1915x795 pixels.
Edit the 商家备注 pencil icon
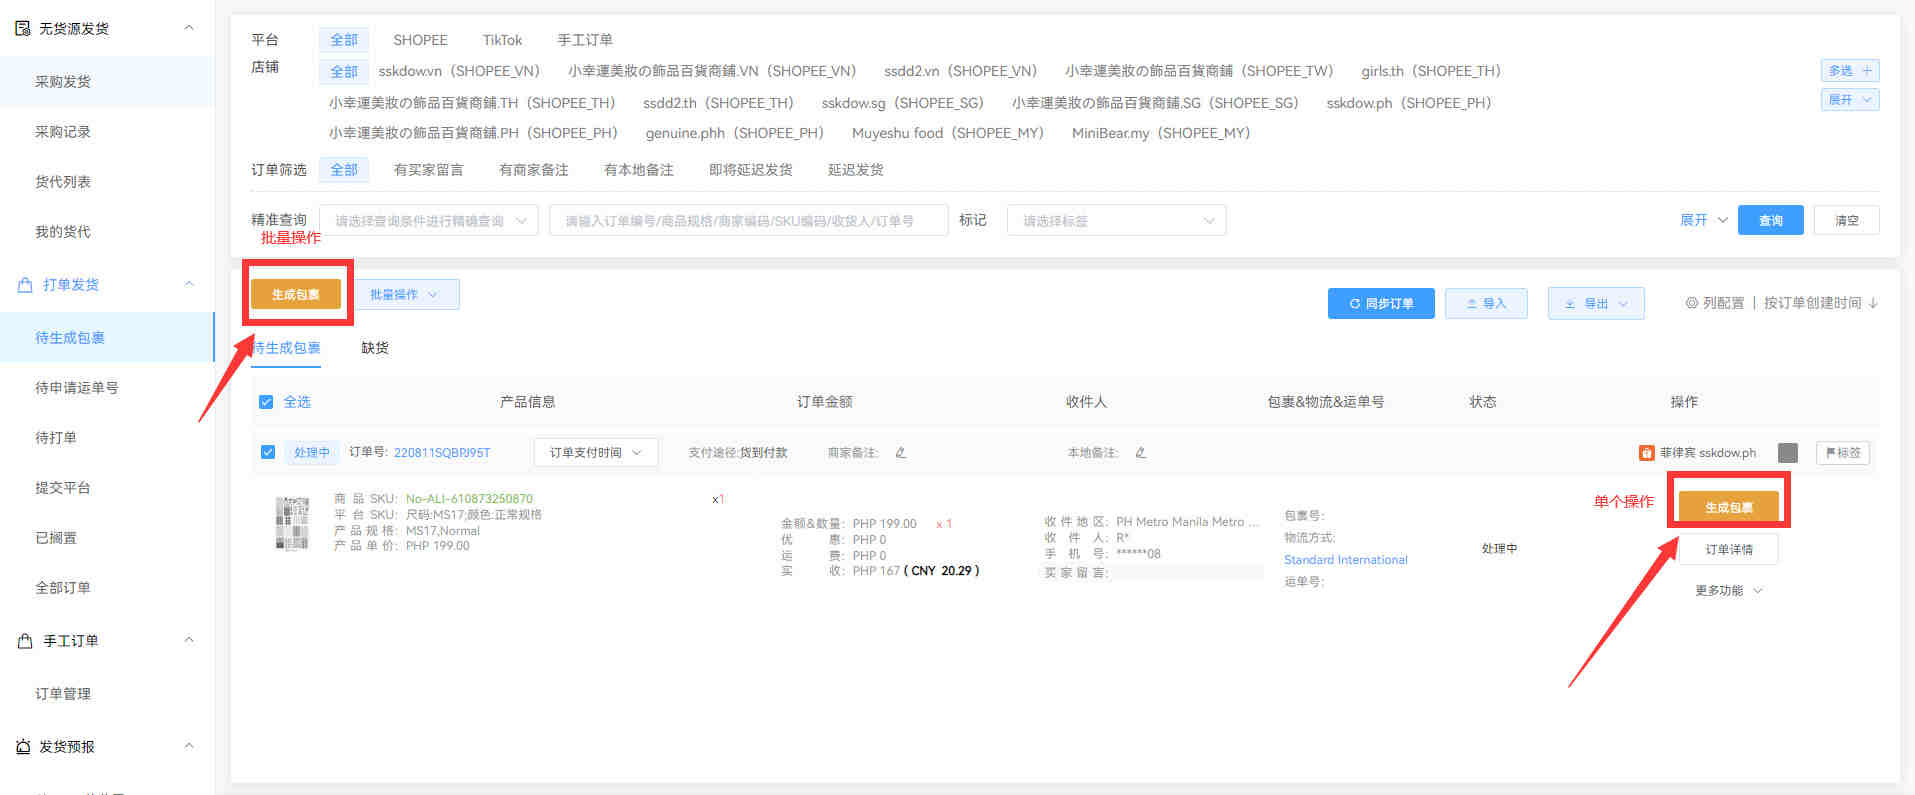[x=900, y=453]
